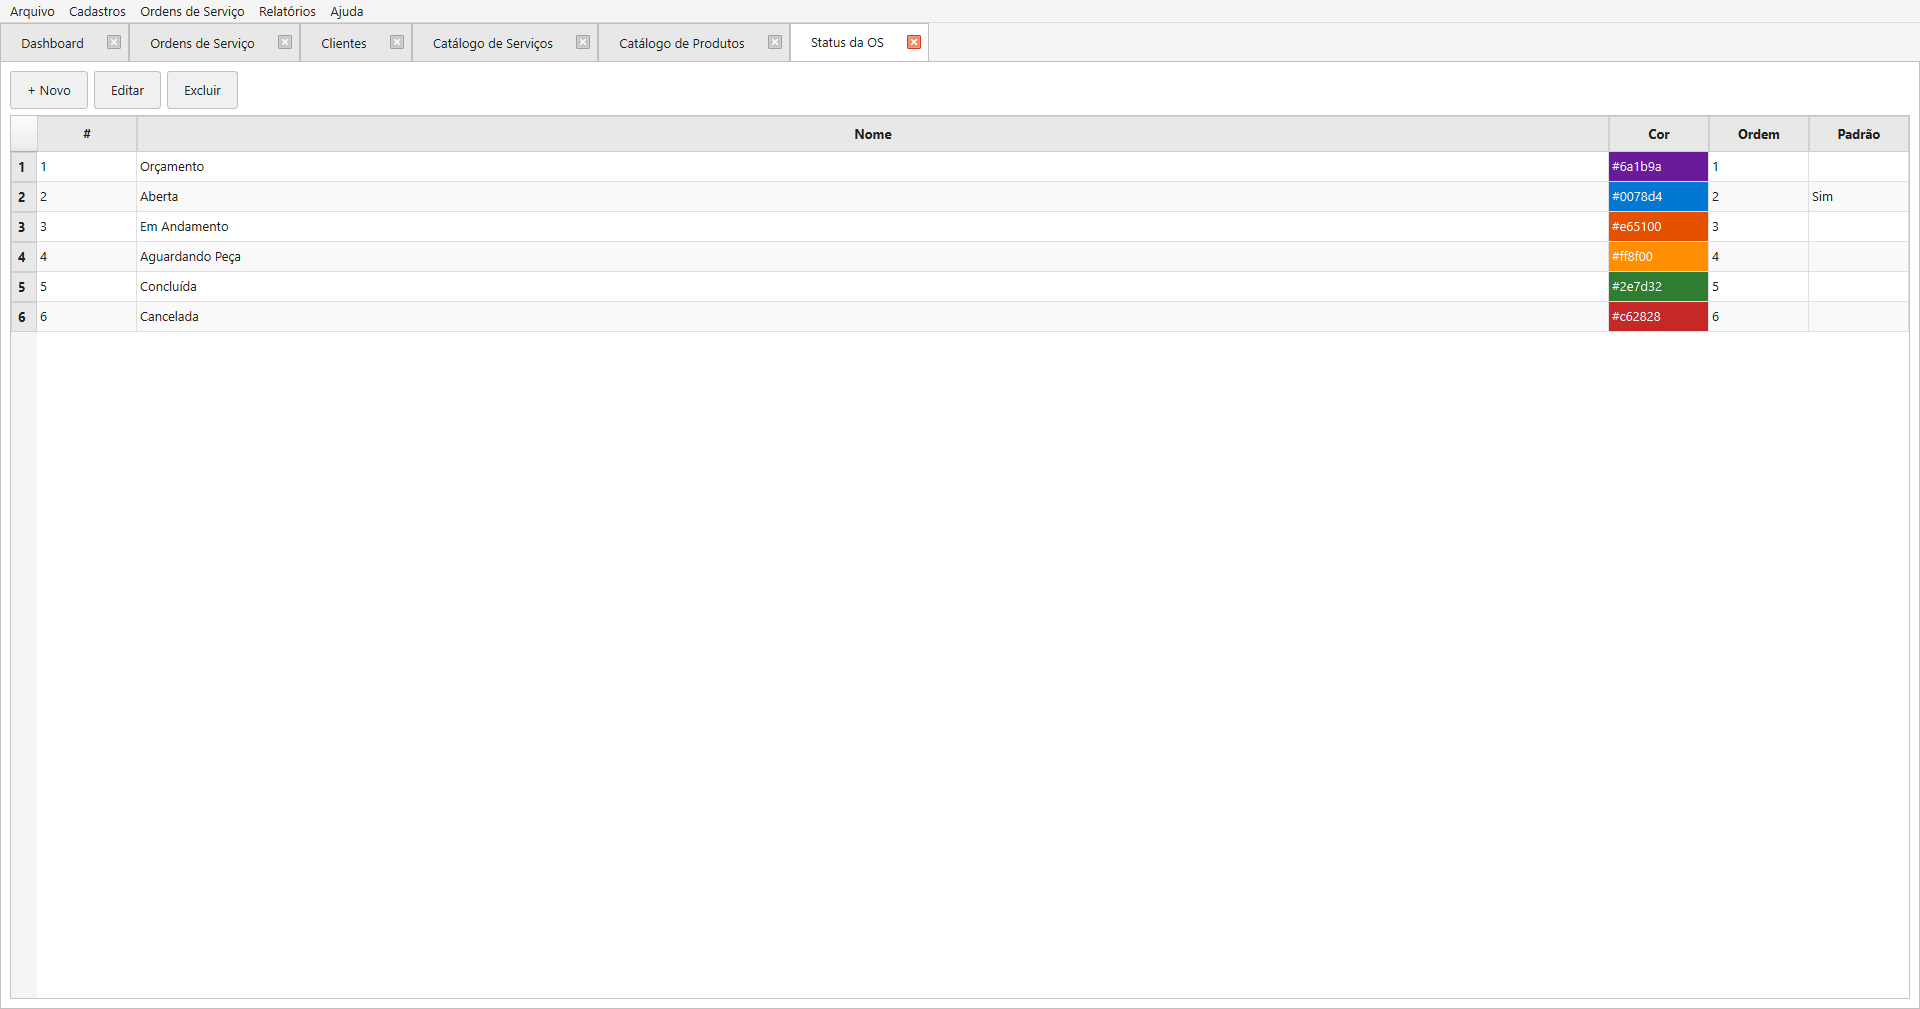Select the Aguardando Peça name cell
Image resolution: width=1920 pixels, height=1009 pixels.
click(x=872, y=257)
